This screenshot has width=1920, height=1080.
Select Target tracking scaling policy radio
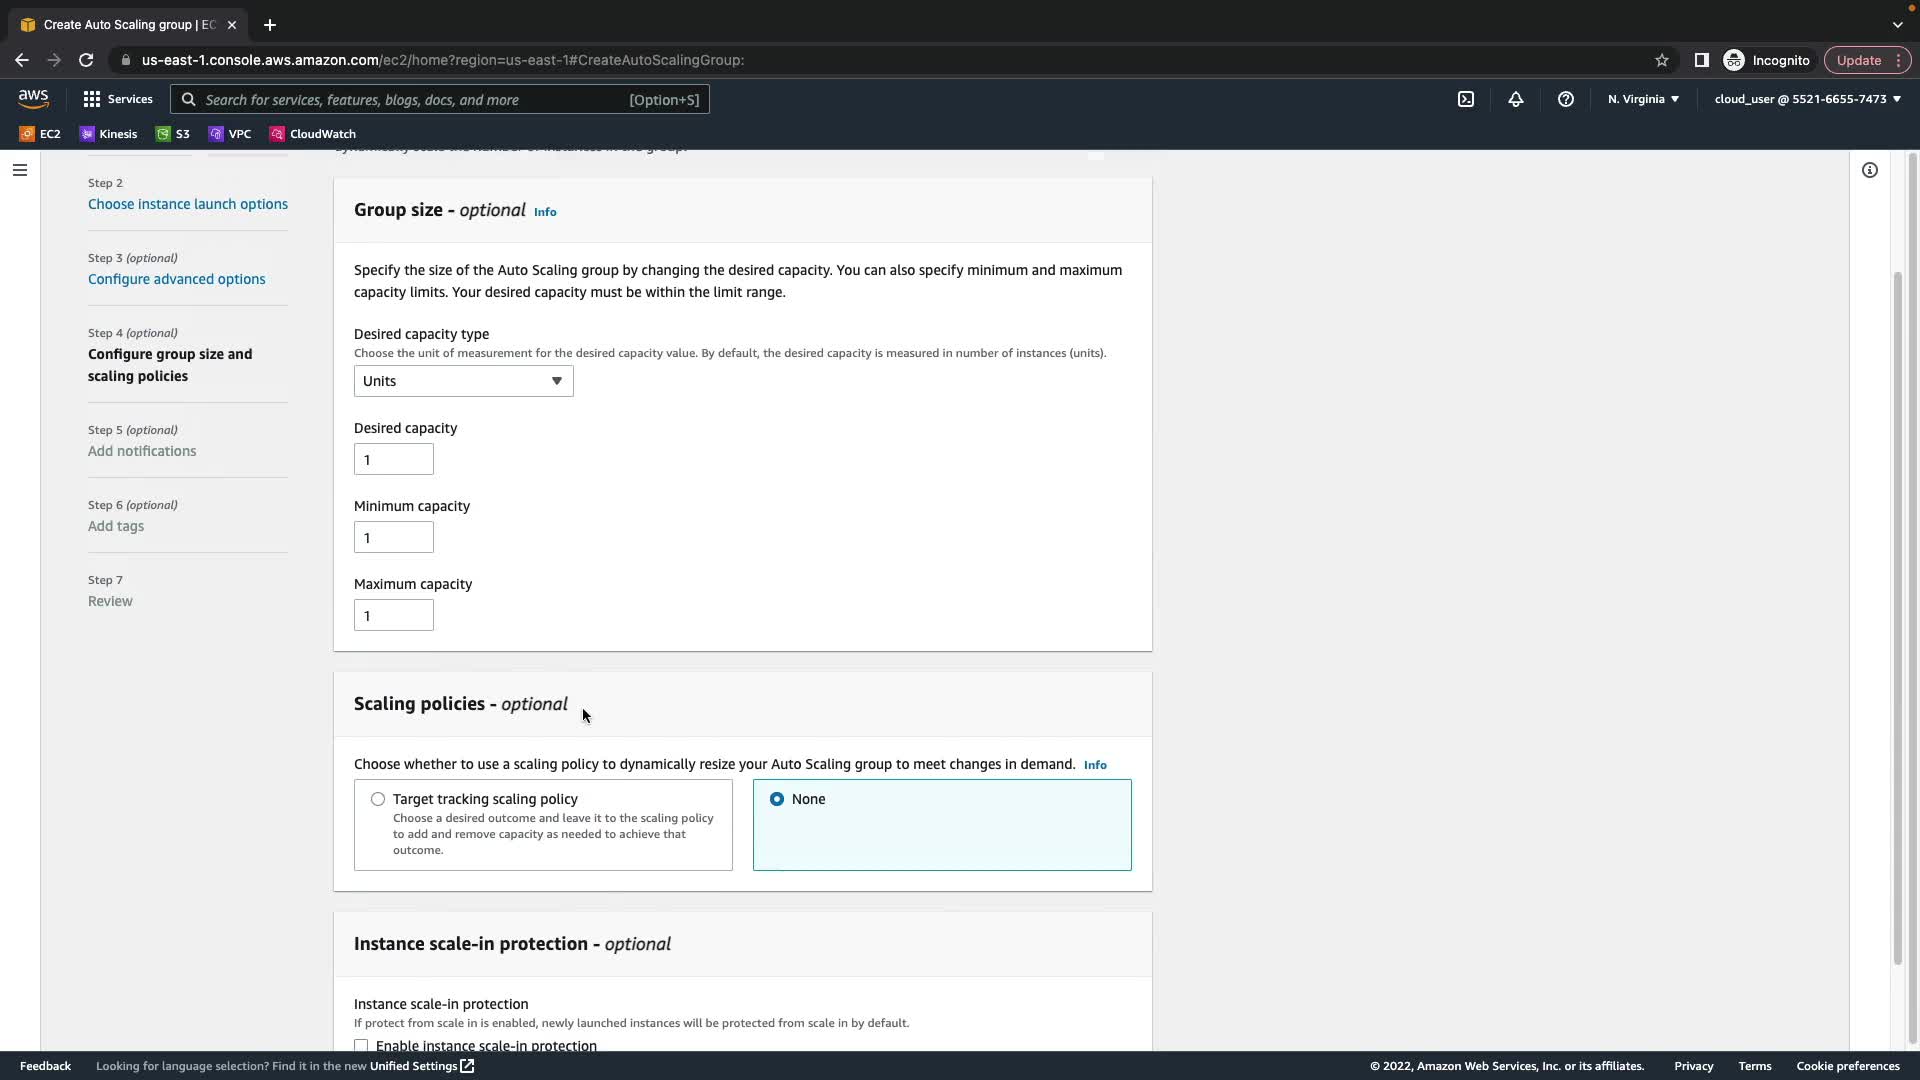tap(378, 799)
